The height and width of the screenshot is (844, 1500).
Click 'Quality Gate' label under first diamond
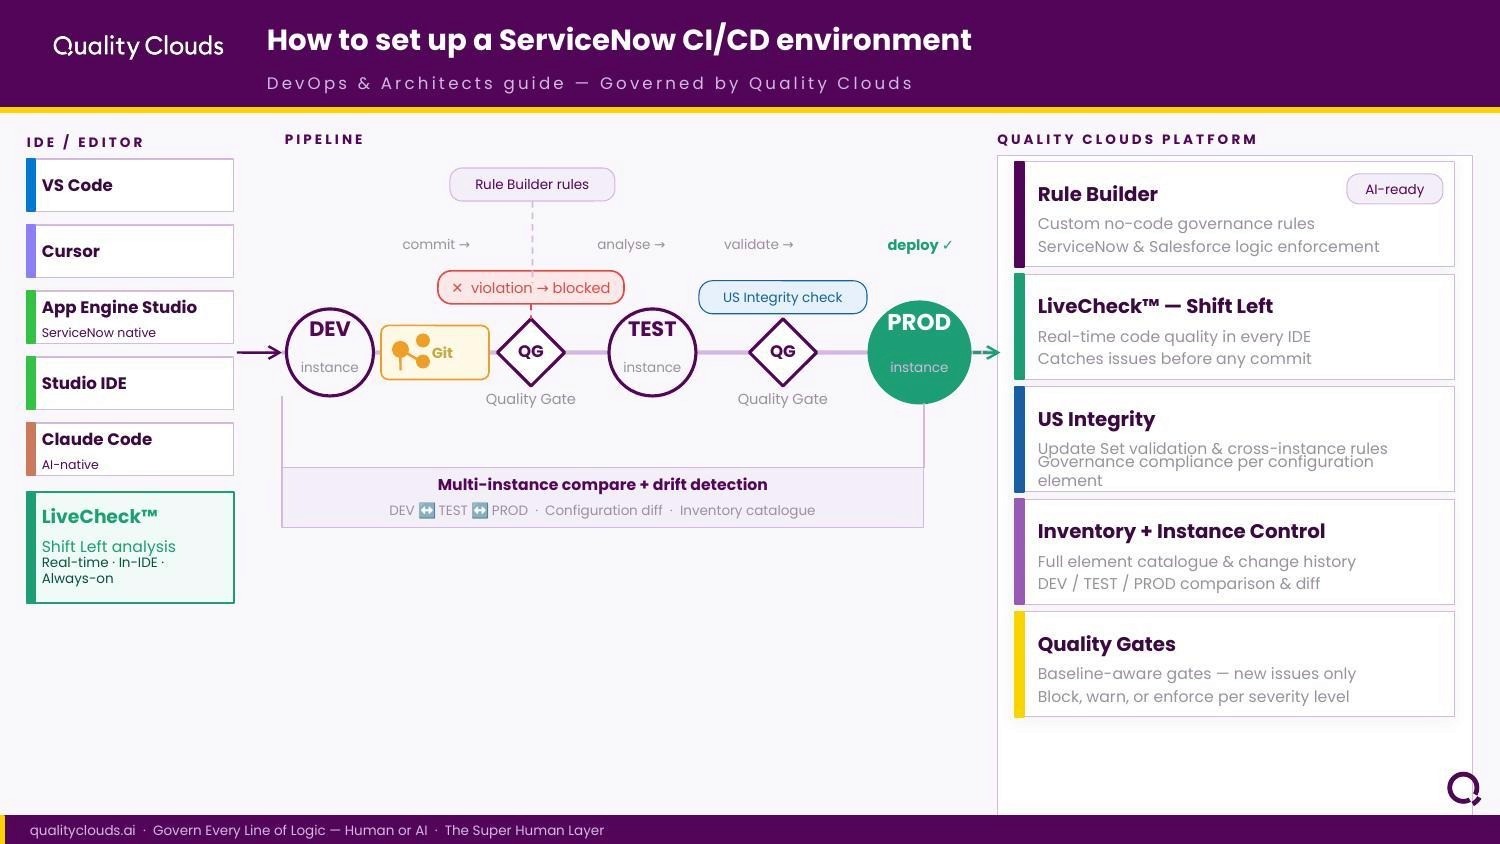click(531, 399)
